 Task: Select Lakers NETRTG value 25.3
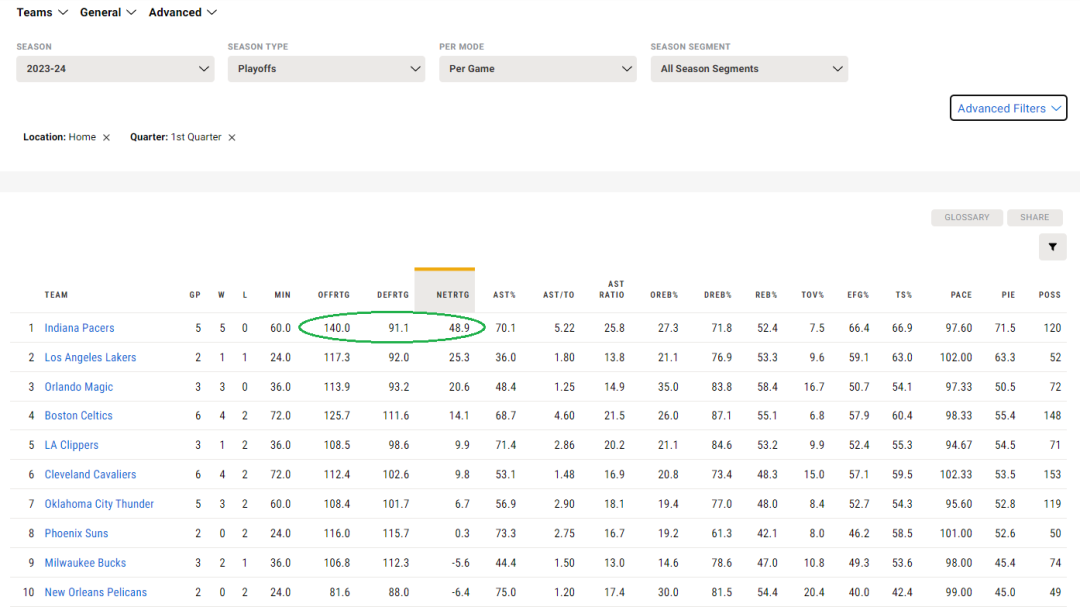(459, 358)
